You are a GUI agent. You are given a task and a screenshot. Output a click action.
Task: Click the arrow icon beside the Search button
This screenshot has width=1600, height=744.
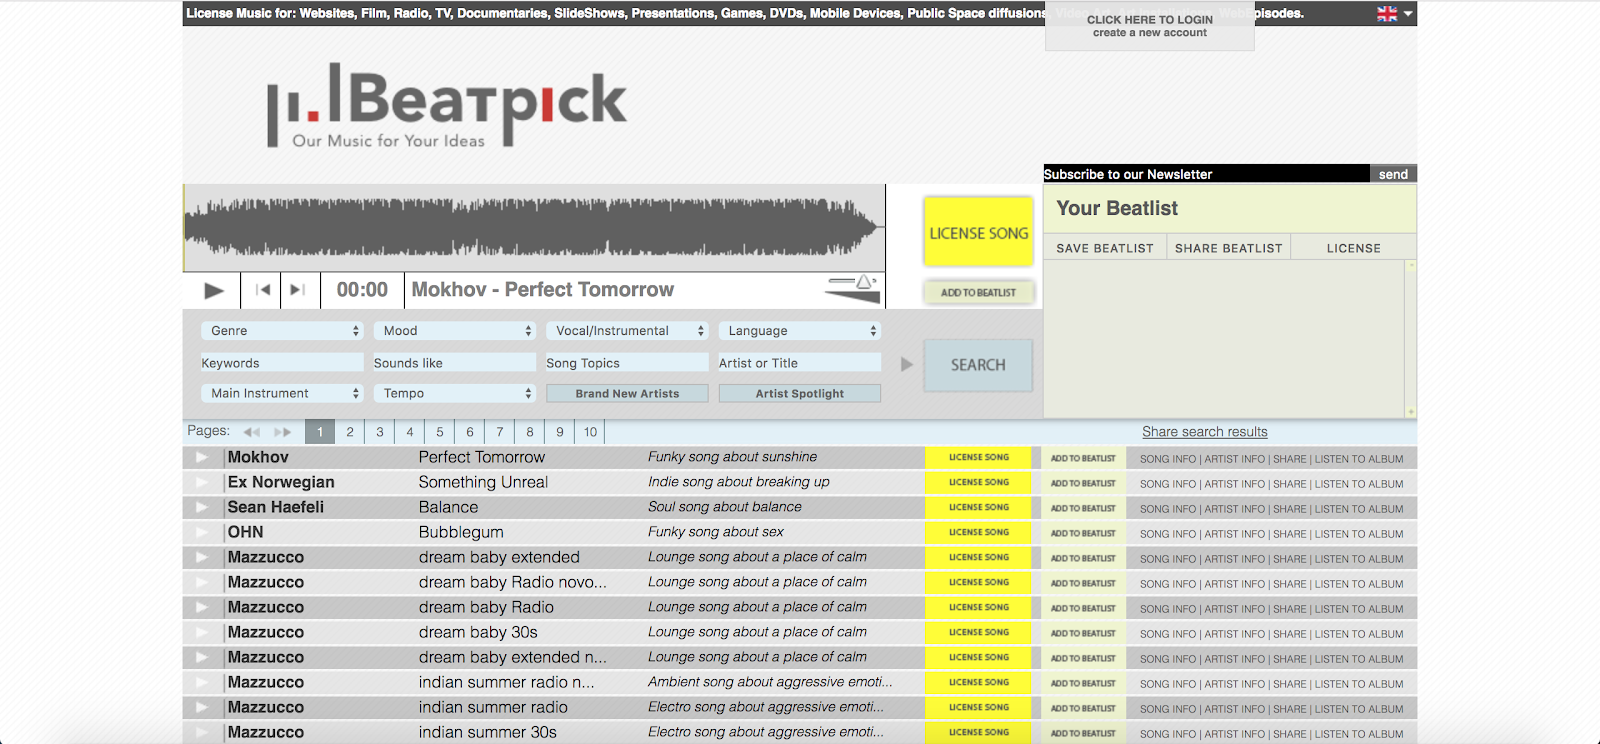click(x=907, y=364)
